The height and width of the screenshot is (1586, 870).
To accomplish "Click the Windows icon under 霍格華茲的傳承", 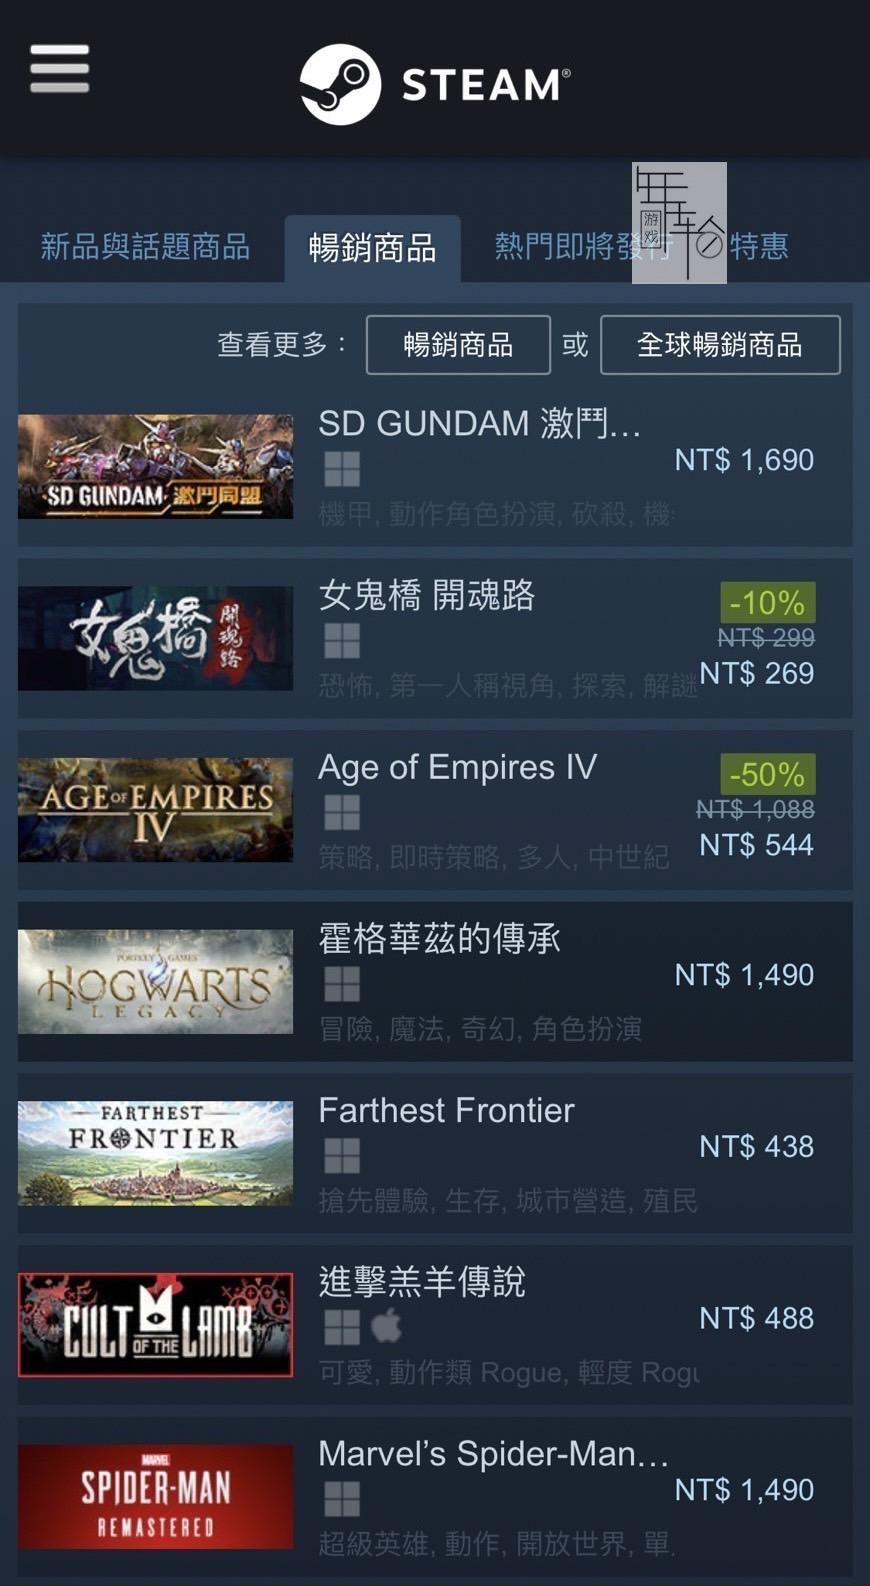I will [x=342, y=984].
